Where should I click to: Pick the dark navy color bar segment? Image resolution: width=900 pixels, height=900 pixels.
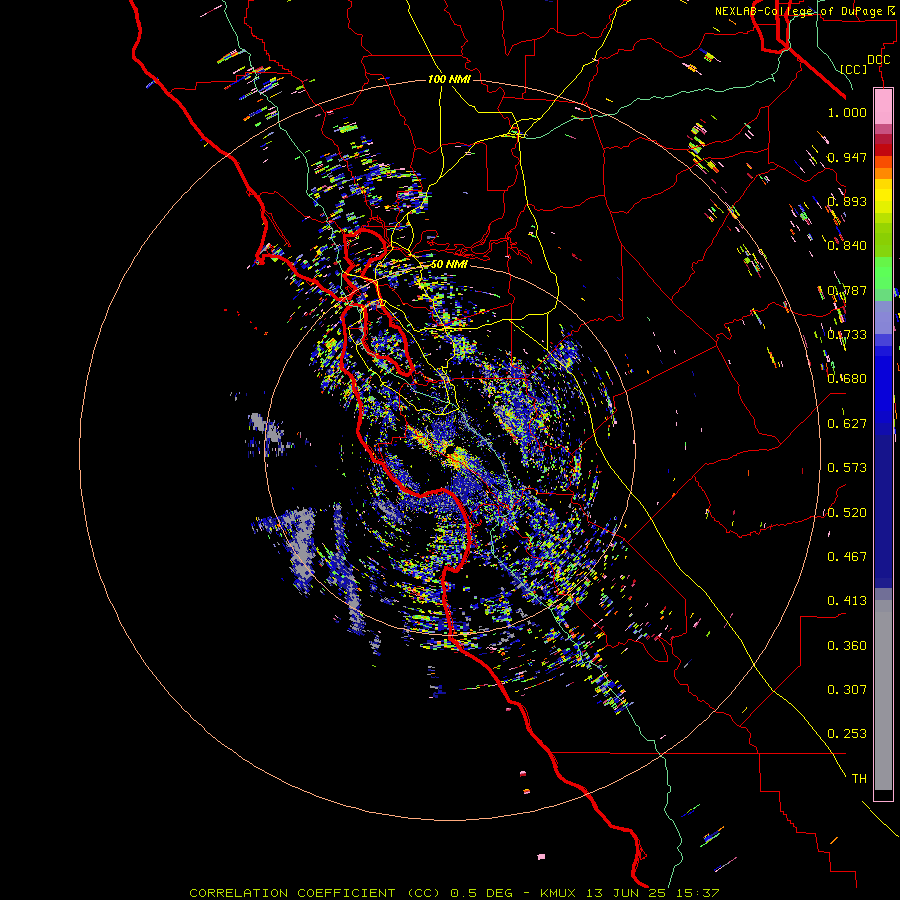(883, 505)
